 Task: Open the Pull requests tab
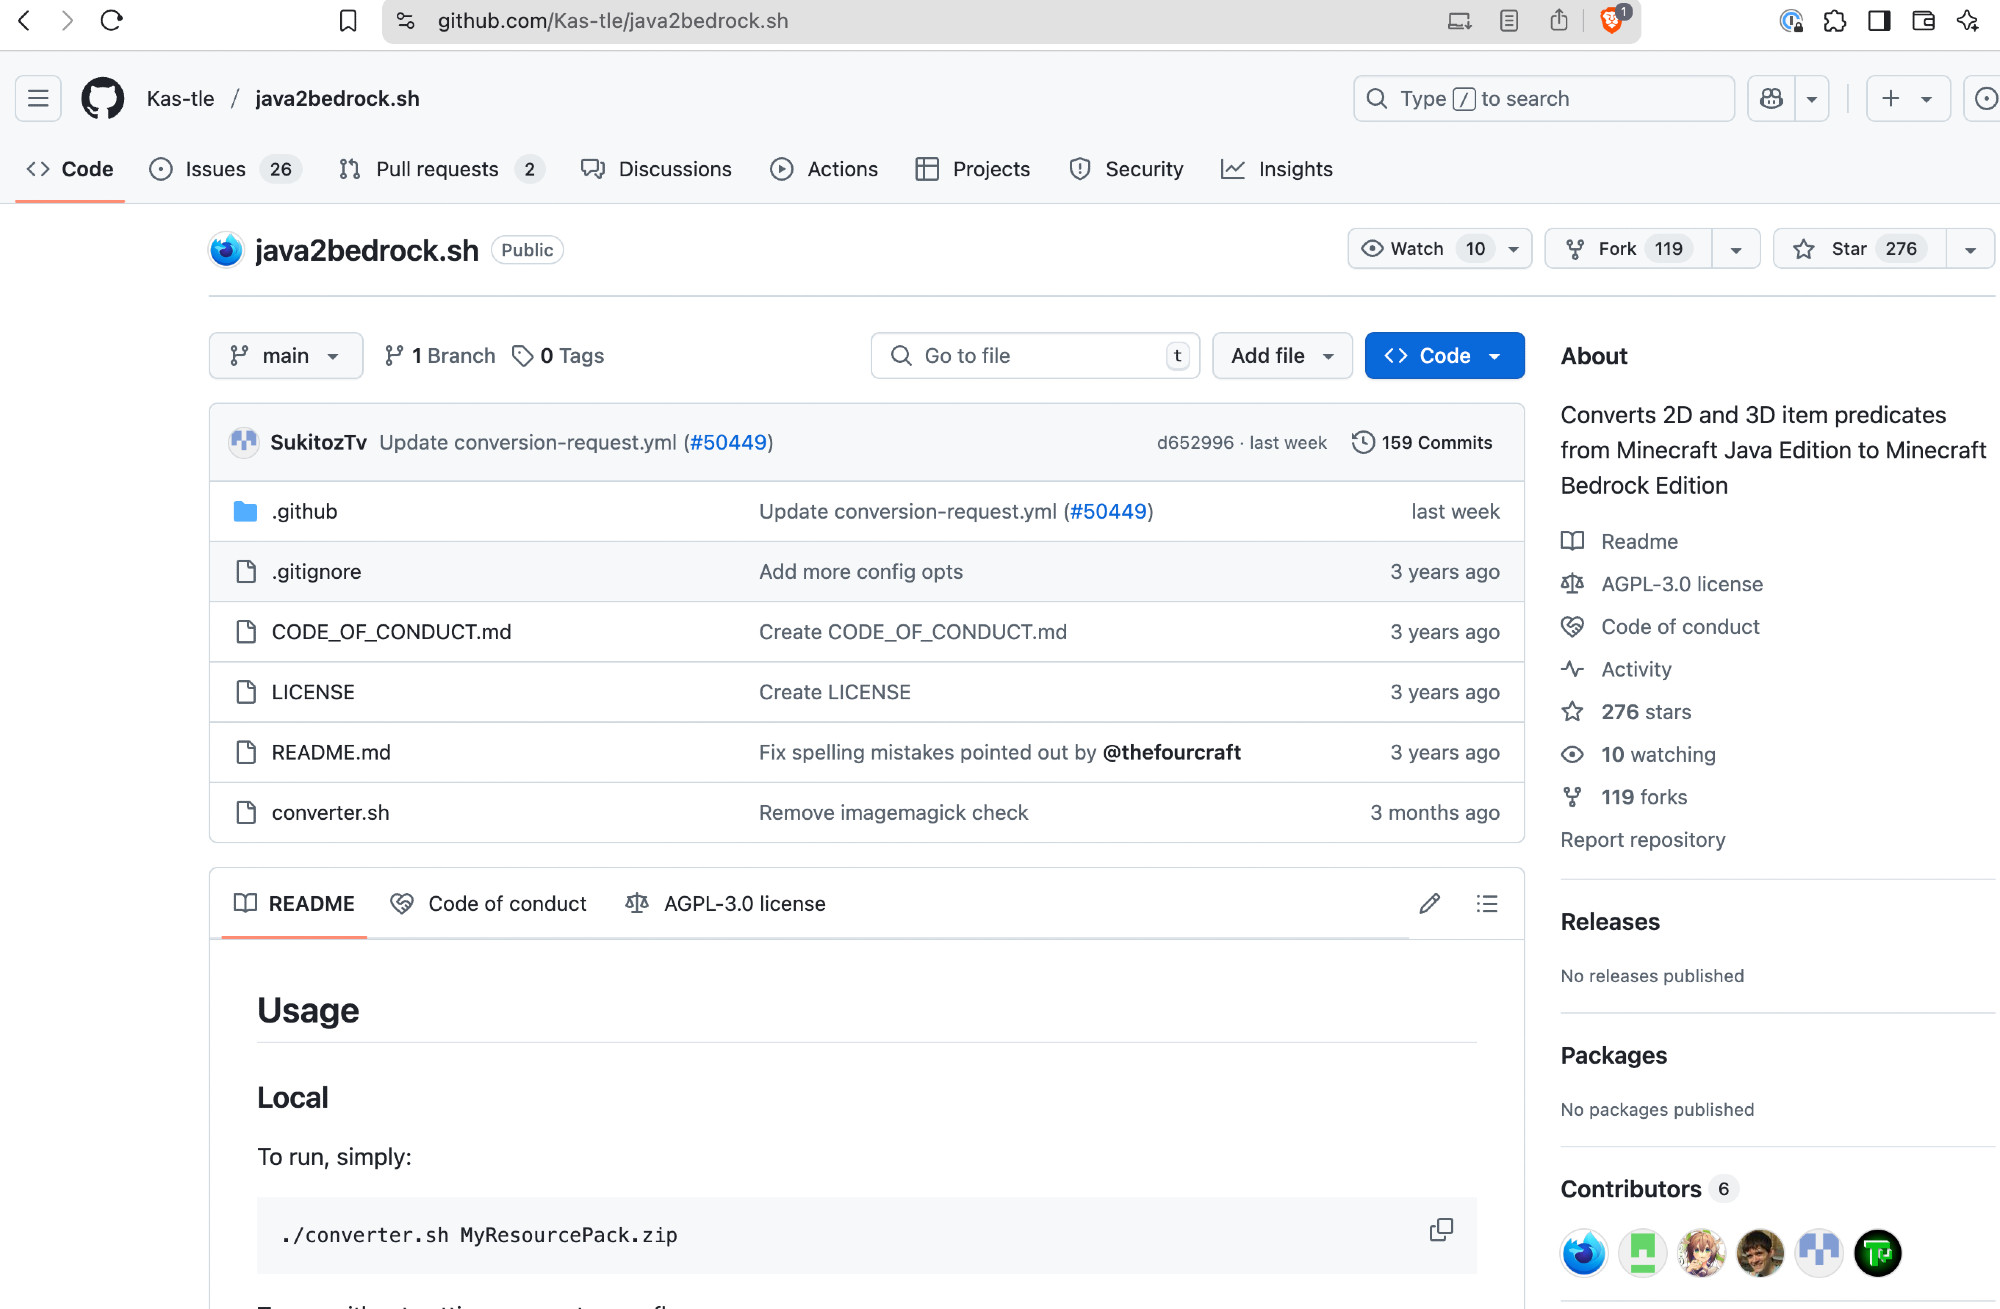click(x=441, y=169)
